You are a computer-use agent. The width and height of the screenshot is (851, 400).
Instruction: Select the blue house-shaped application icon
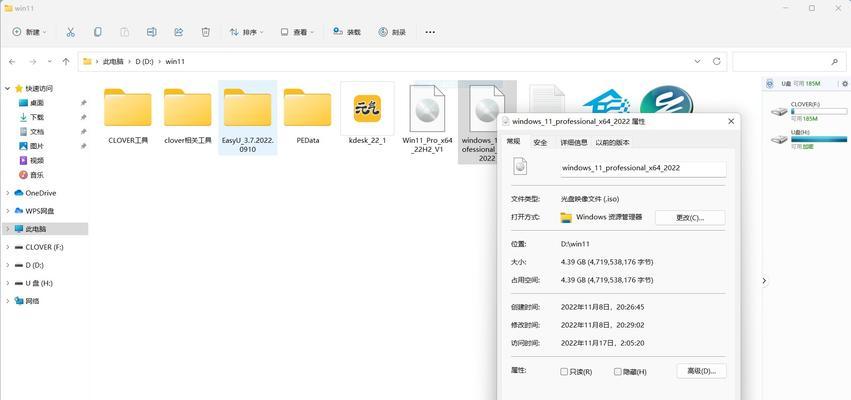(x=607, y=102)
